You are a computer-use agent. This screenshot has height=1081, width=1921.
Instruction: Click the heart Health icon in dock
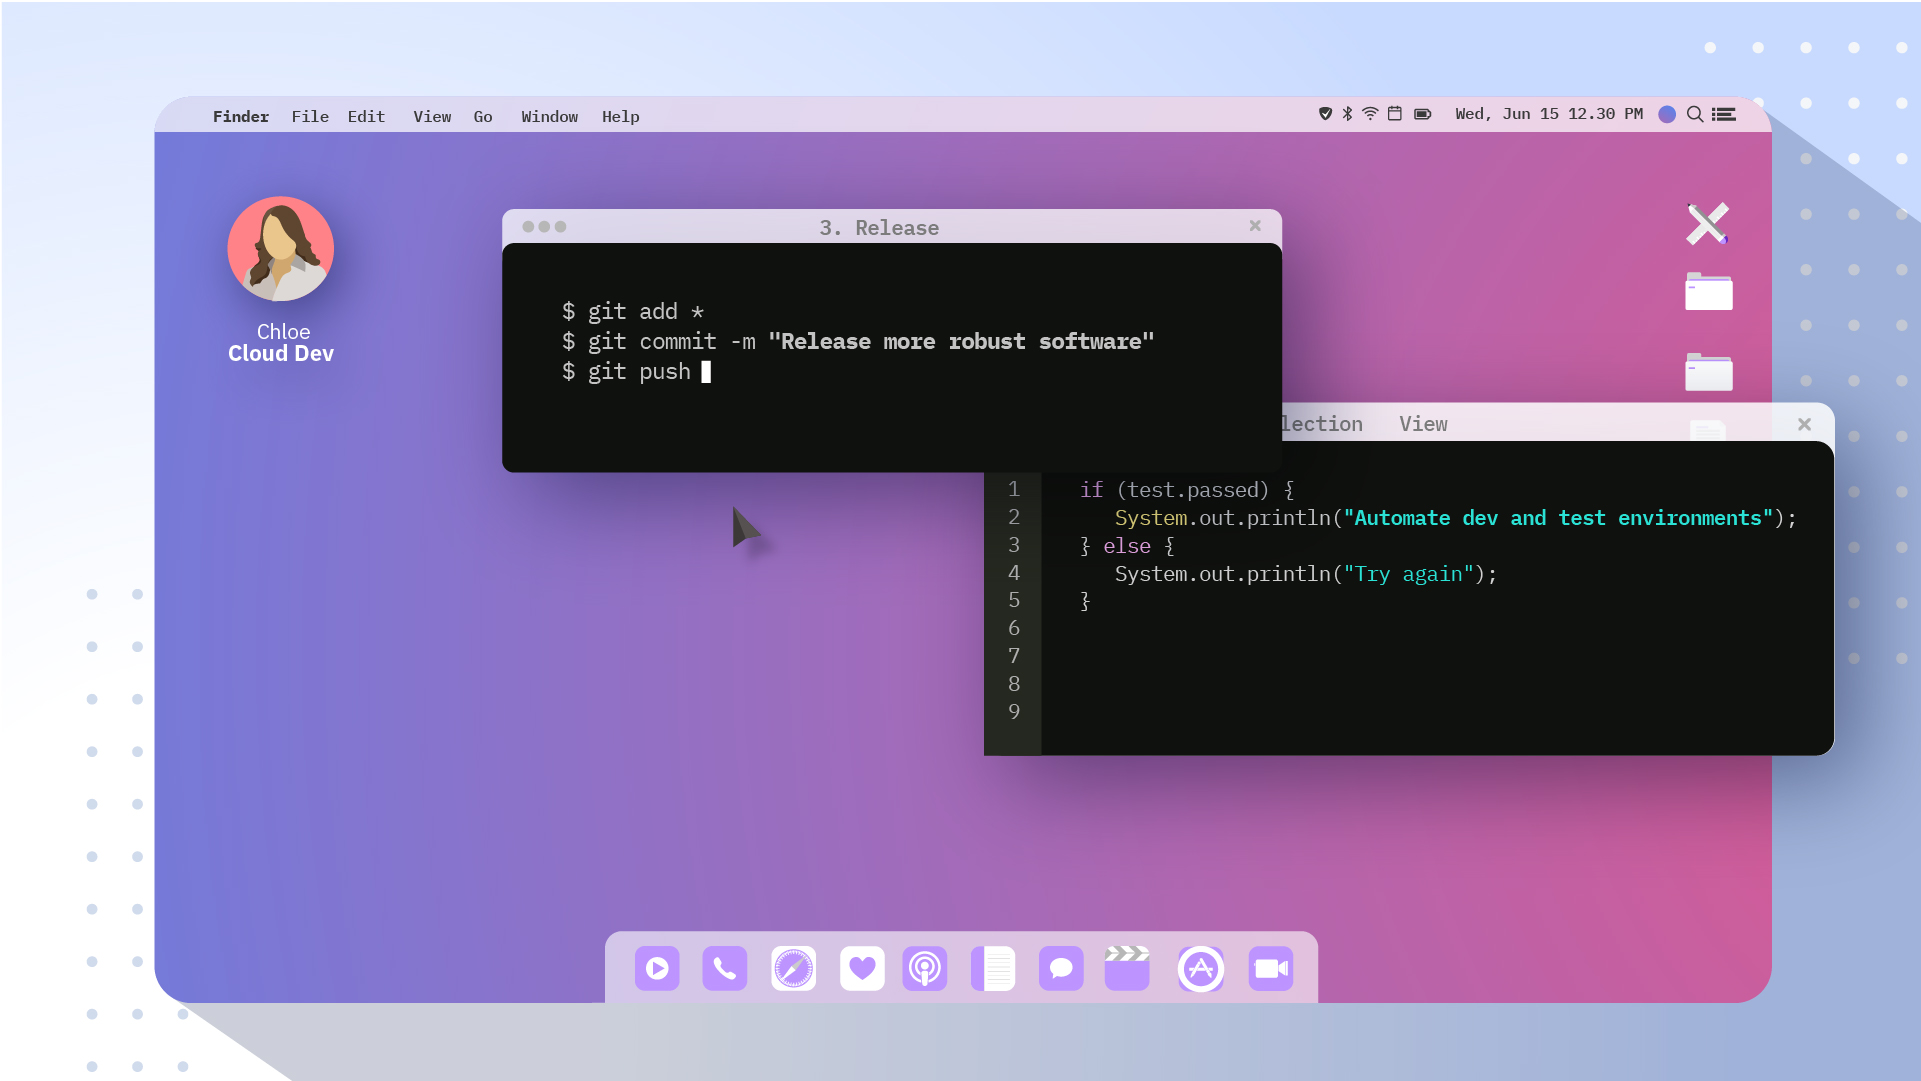[x=862, y=968]
